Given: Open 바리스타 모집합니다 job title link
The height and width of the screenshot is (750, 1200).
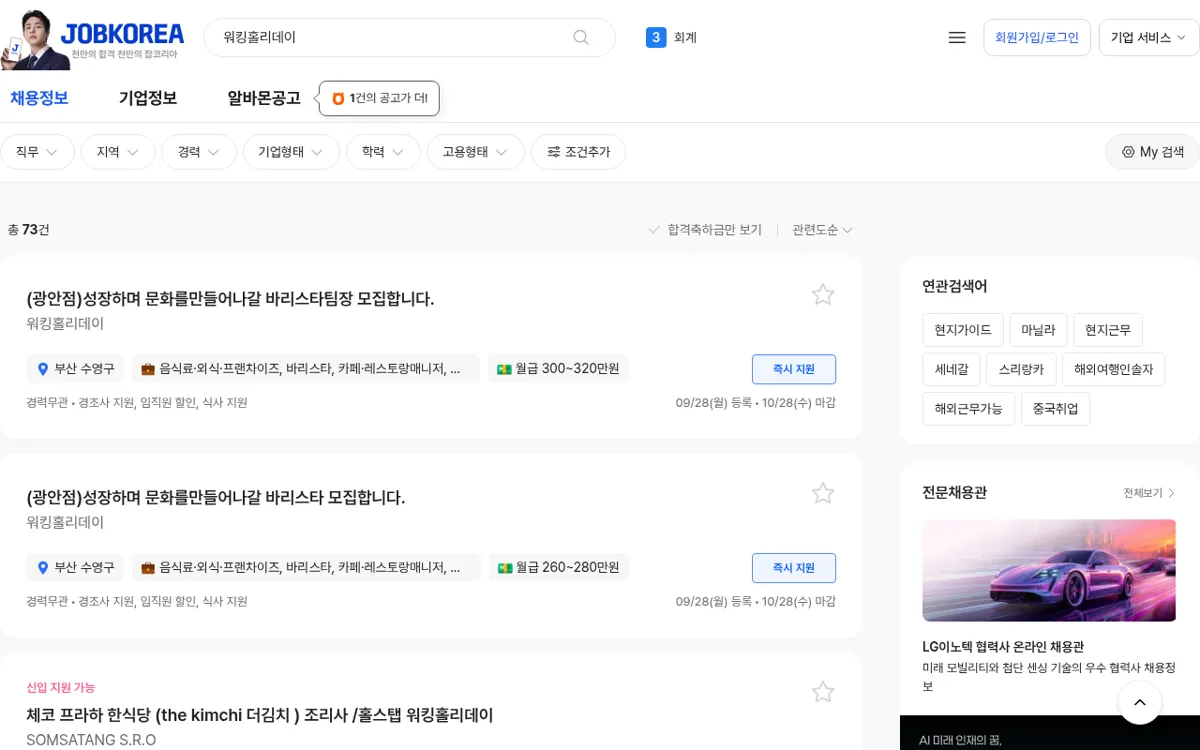Looking at the screenshot, I should click(x=216, y=498).
